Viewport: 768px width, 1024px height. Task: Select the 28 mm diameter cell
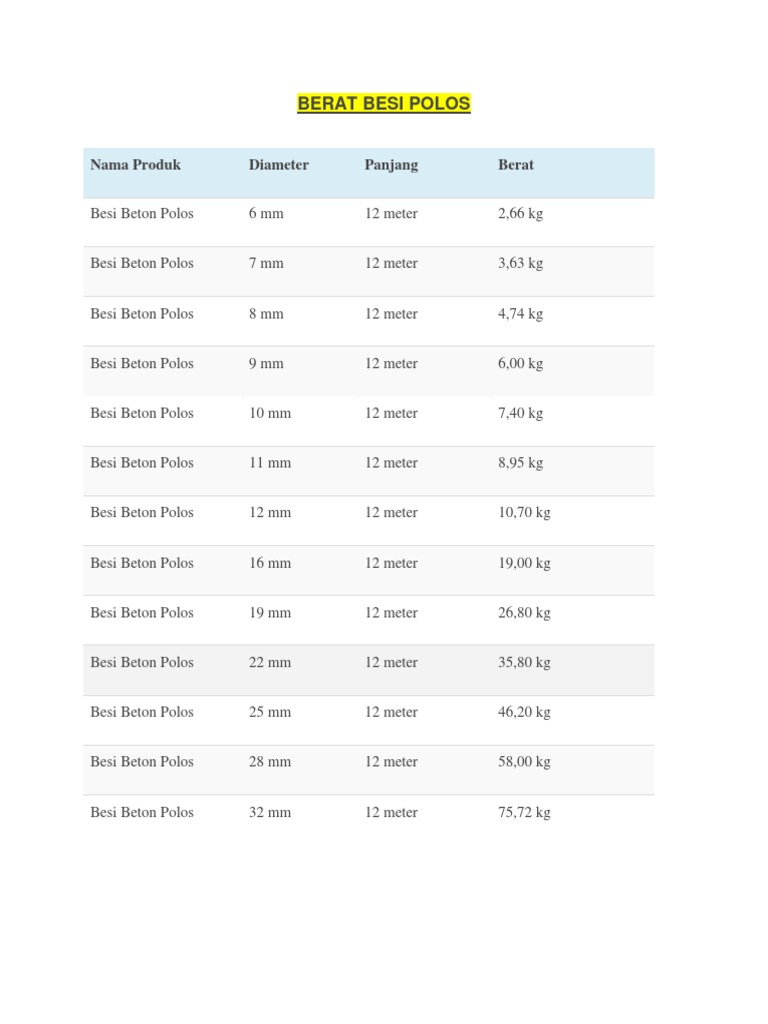[270, 762]
